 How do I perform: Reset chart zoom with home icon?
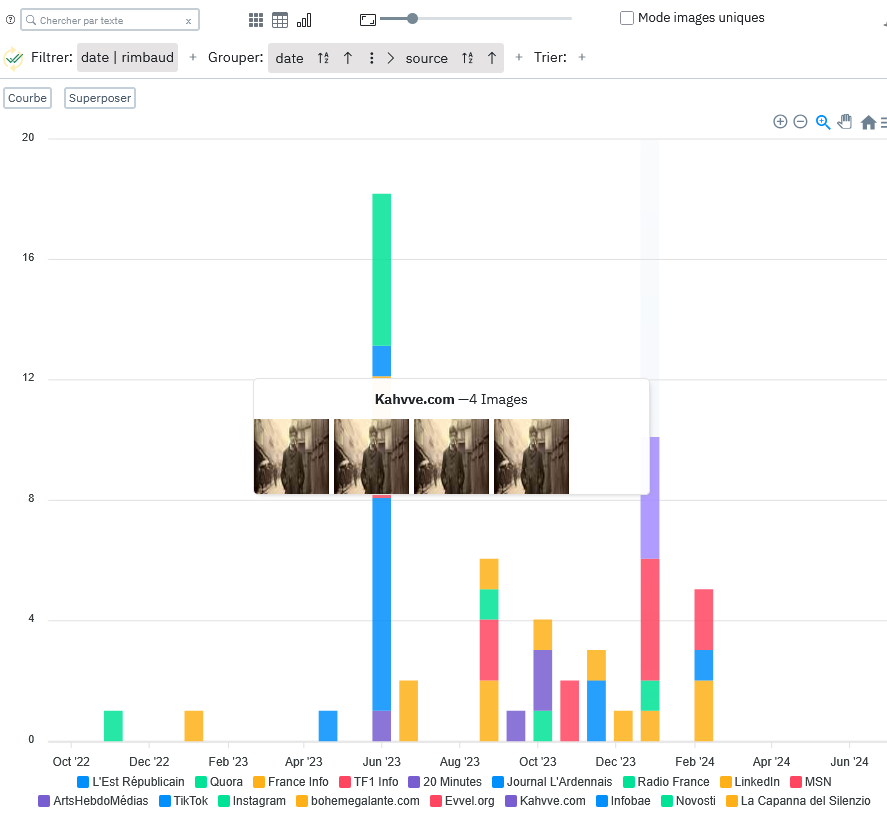coord(868,122)
